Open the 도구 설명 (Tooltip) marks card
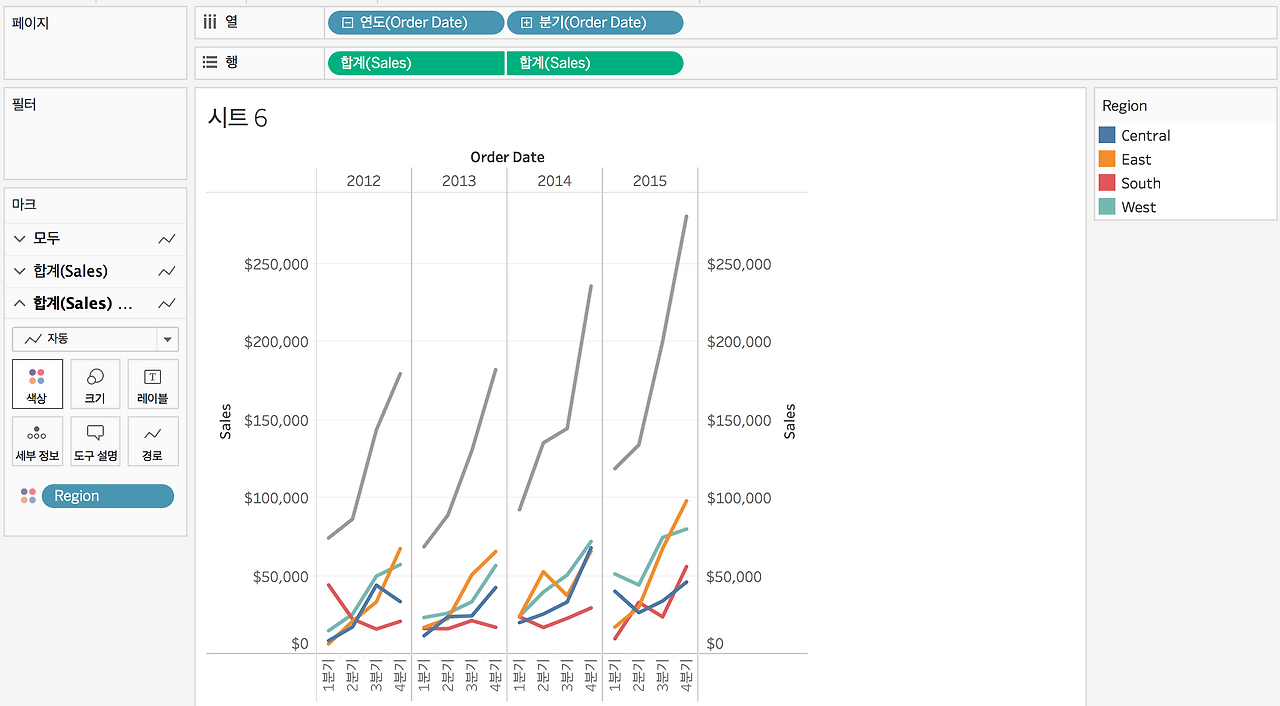Viewport: 1280px width, 706px height. point(95,442)
